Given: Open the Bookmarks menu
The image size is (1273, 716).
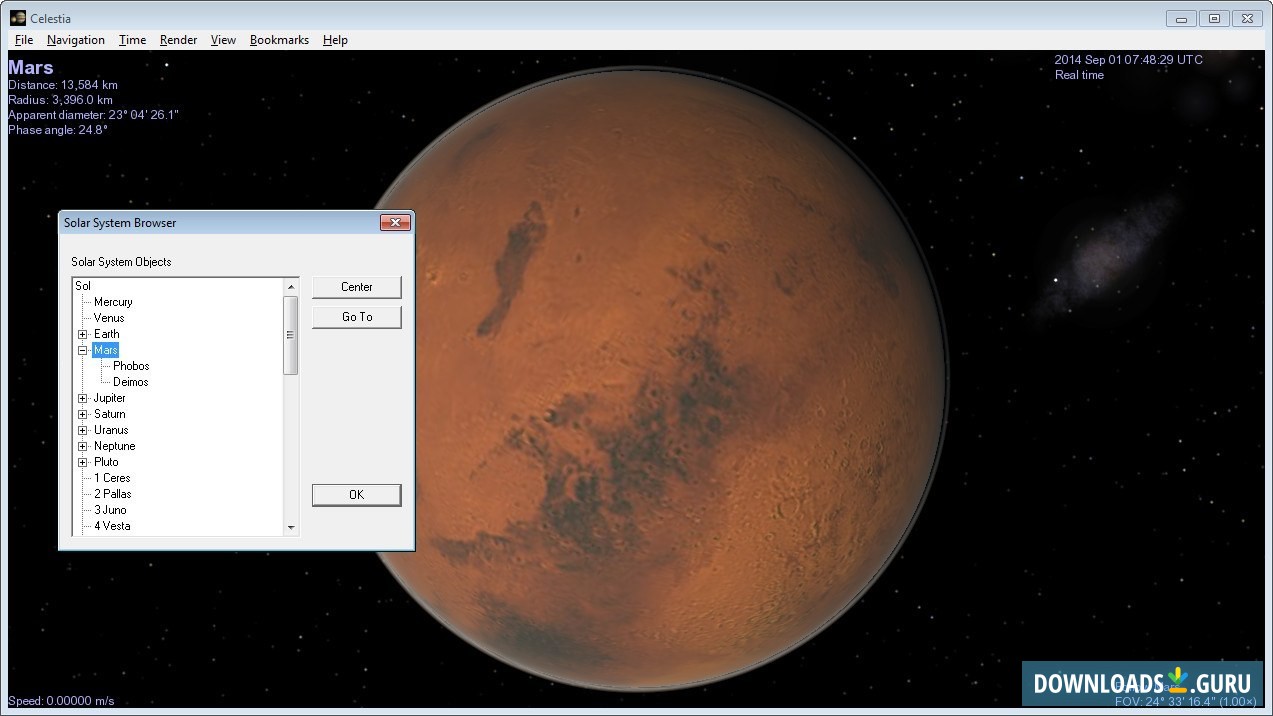Looking at the screenshot, I should [x=278, y=39].
